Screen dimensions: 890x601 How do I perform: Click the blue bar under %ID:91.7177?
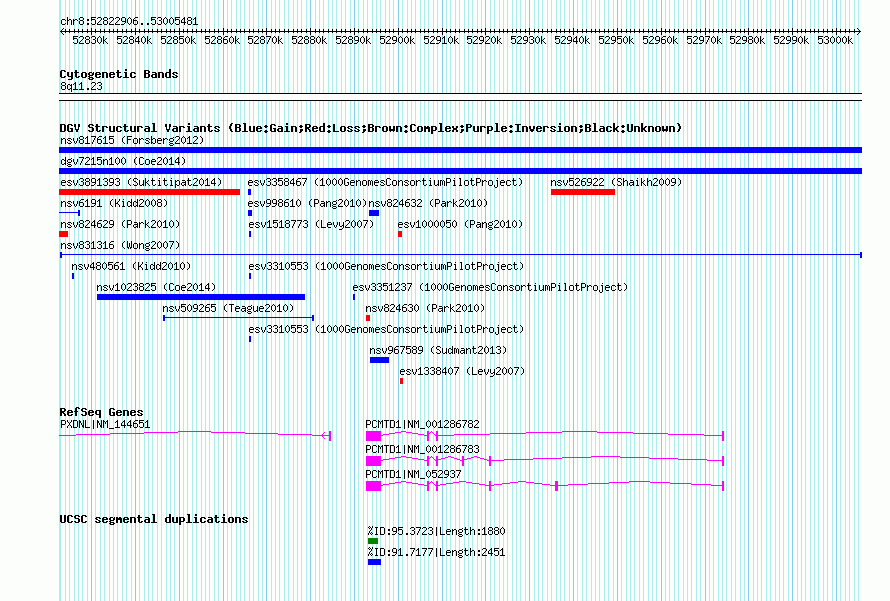[374, 562]
